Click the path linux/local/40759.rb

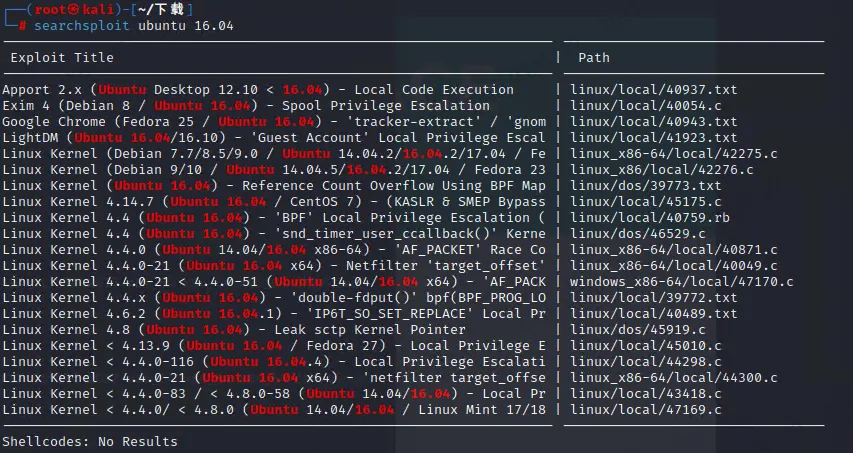[650, 218]
